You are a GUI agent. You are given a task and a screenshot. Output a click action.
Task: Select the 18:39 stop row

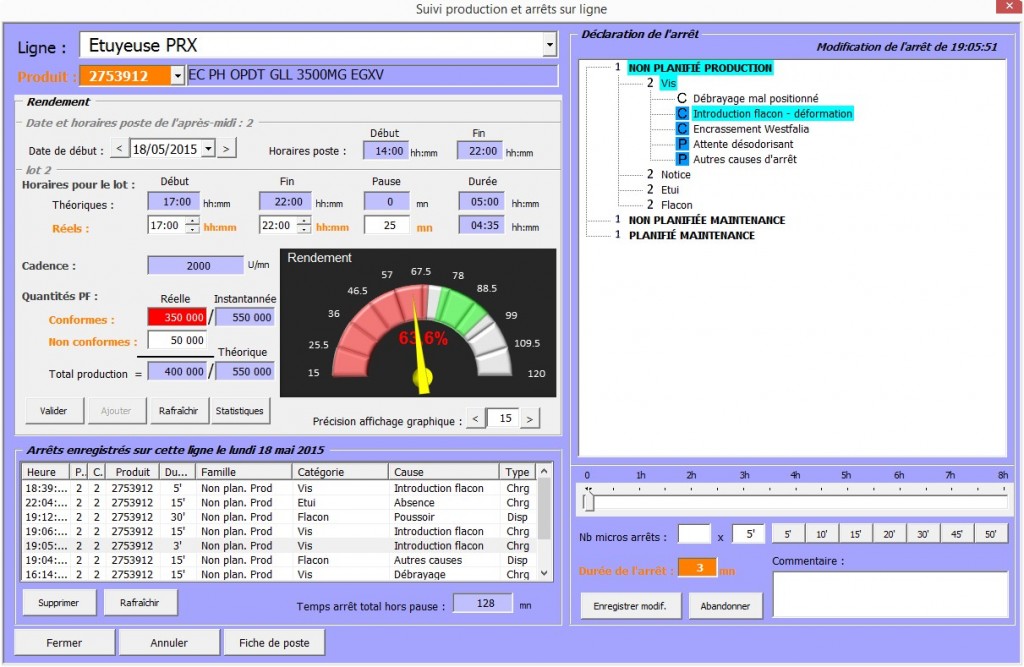coord(280,488)
